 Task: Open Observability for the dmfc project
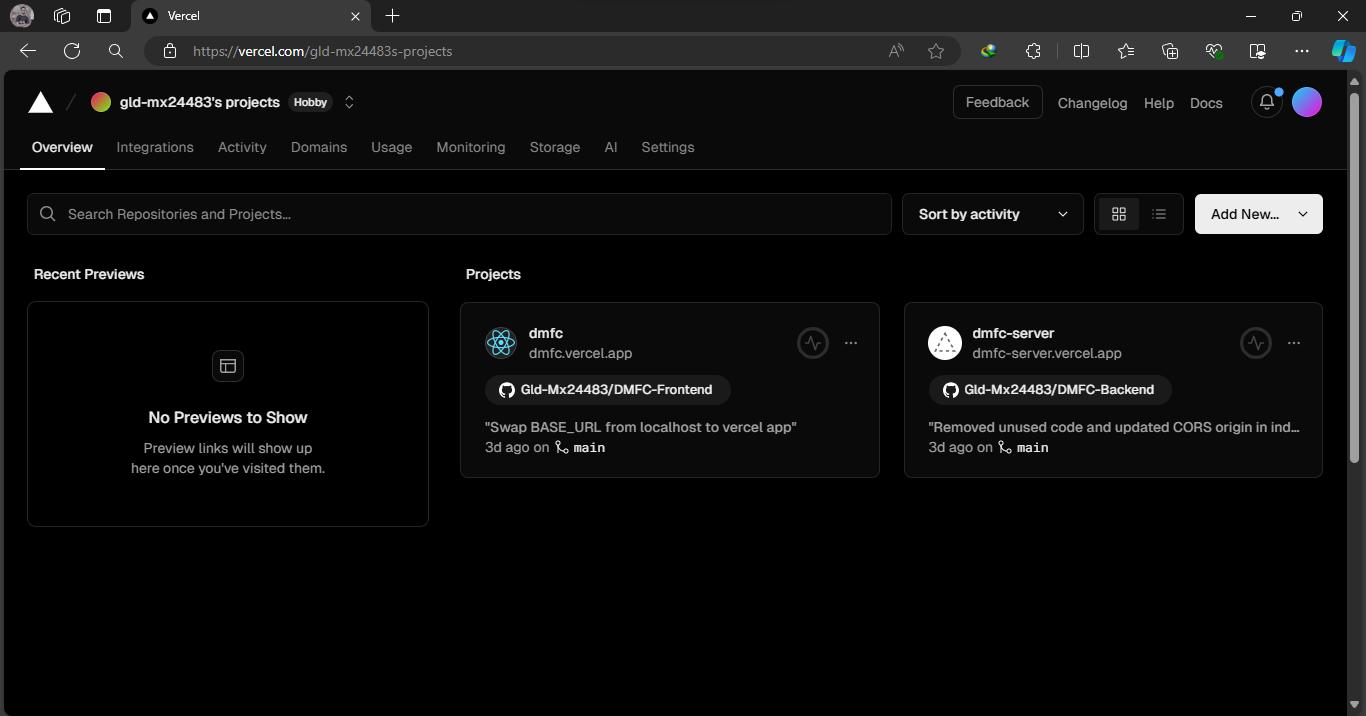813,342
